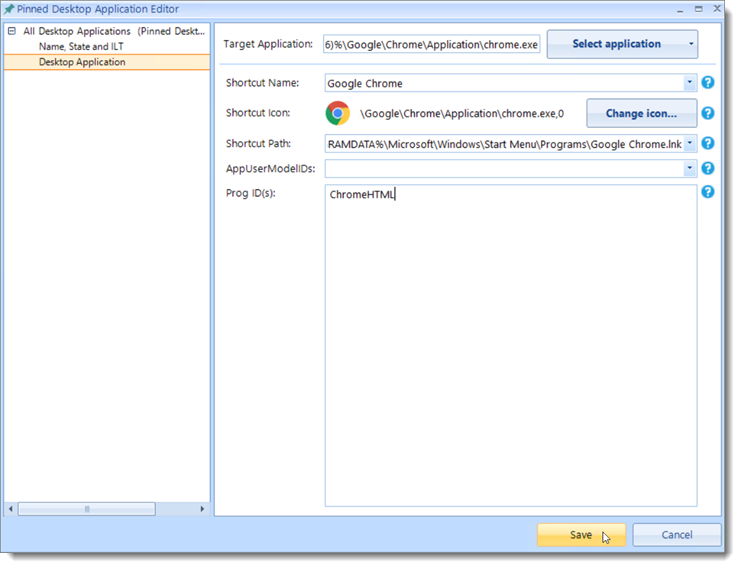The height and width of the screenshot is (568, 740).
Task: Click the tree scrollbar left arrow
Action: [x=10, y=509]
